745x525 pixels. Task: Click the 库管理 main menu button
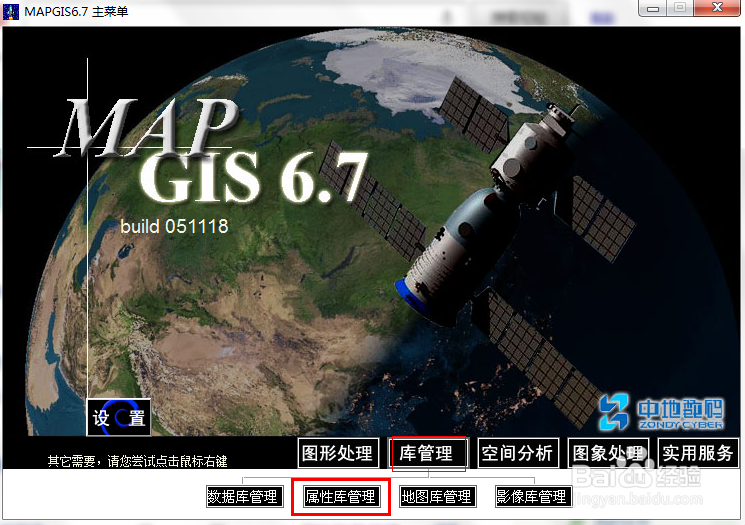point(428,453)
